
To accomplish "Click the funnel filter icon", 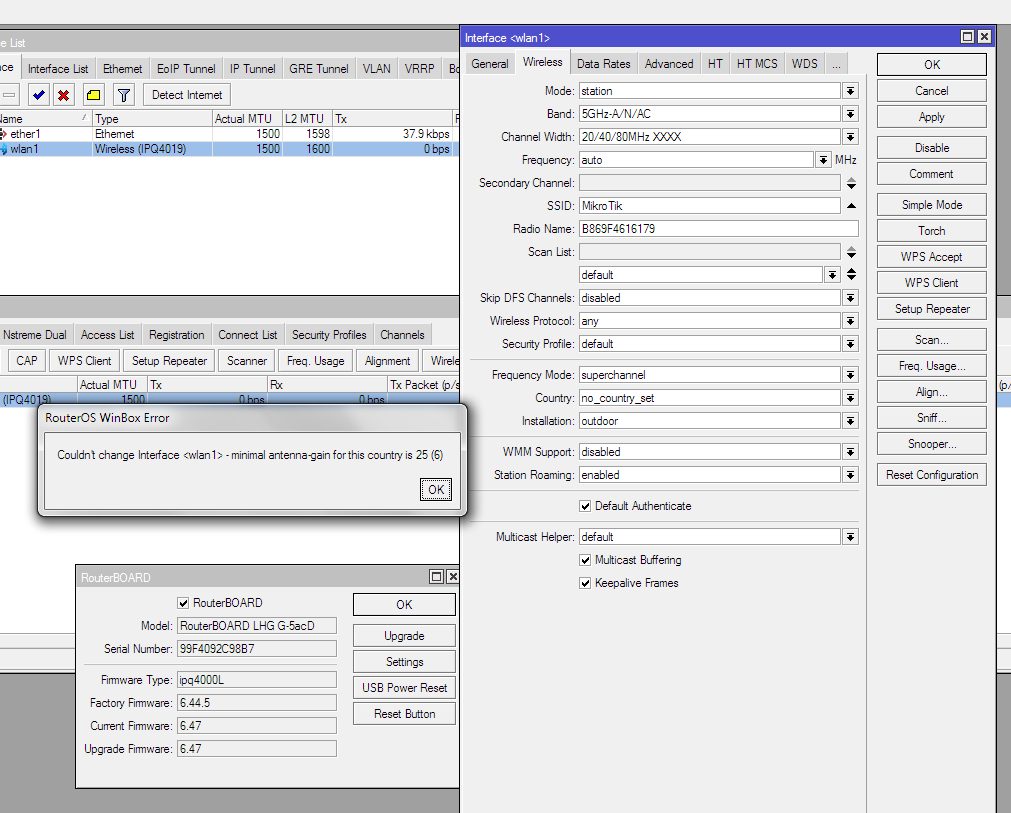I will [123, 95].
